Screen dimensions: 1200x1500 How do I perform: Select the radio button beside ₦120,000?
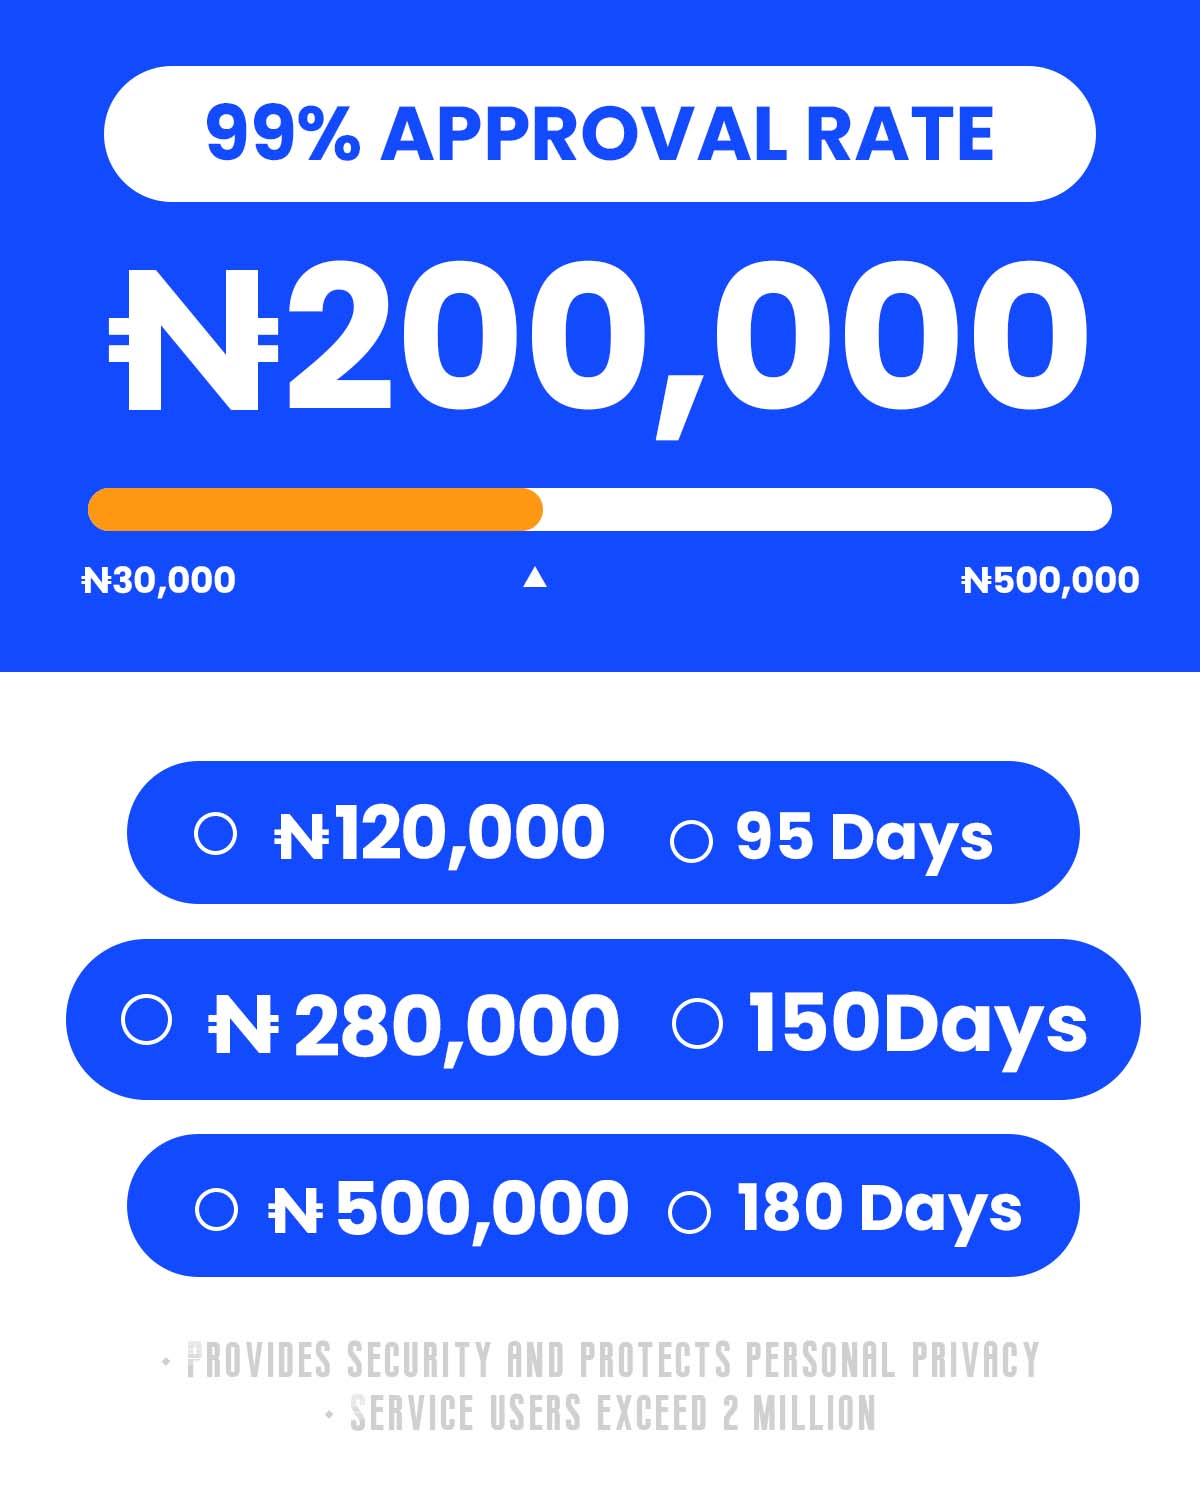click(x=215, y=833)
